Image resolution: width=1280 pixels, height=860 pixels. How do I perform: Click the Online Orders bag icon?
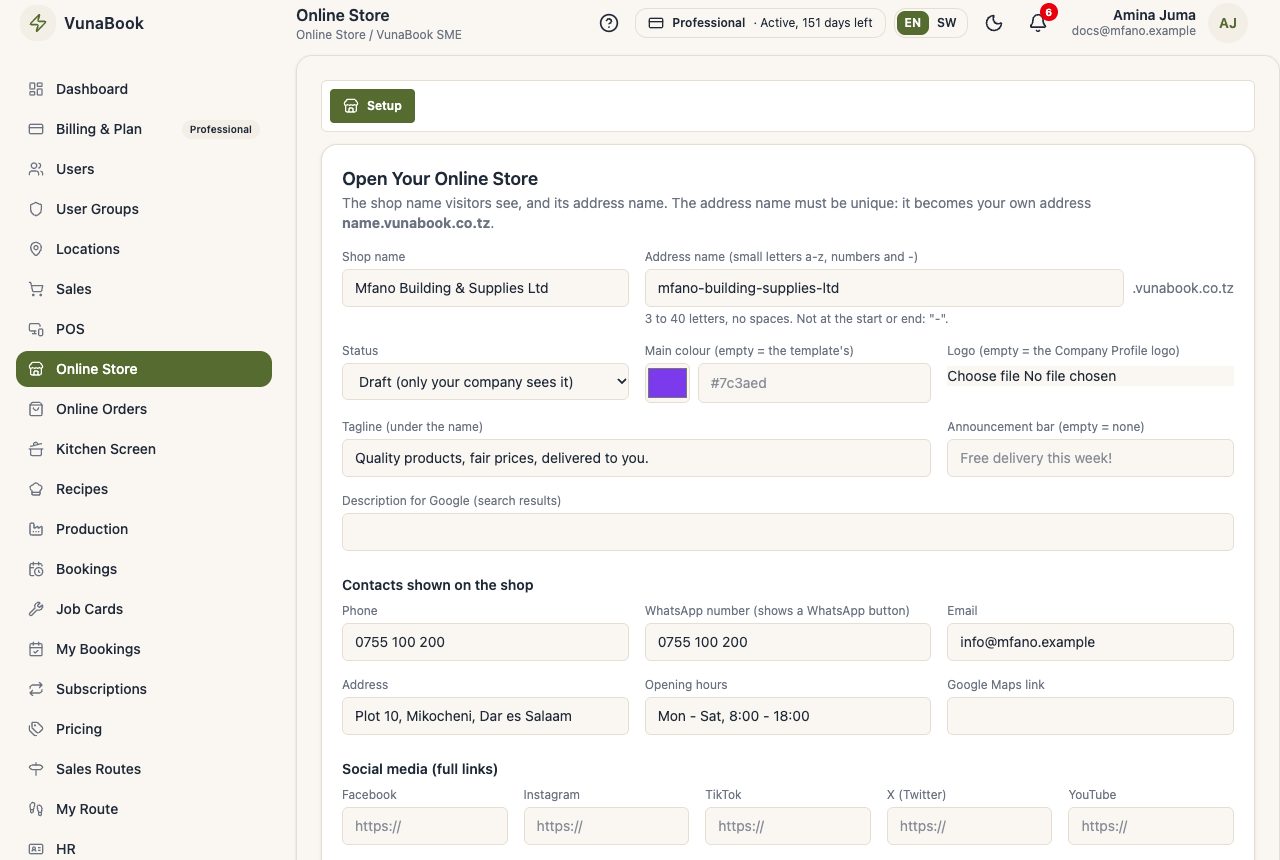[36, 409]
